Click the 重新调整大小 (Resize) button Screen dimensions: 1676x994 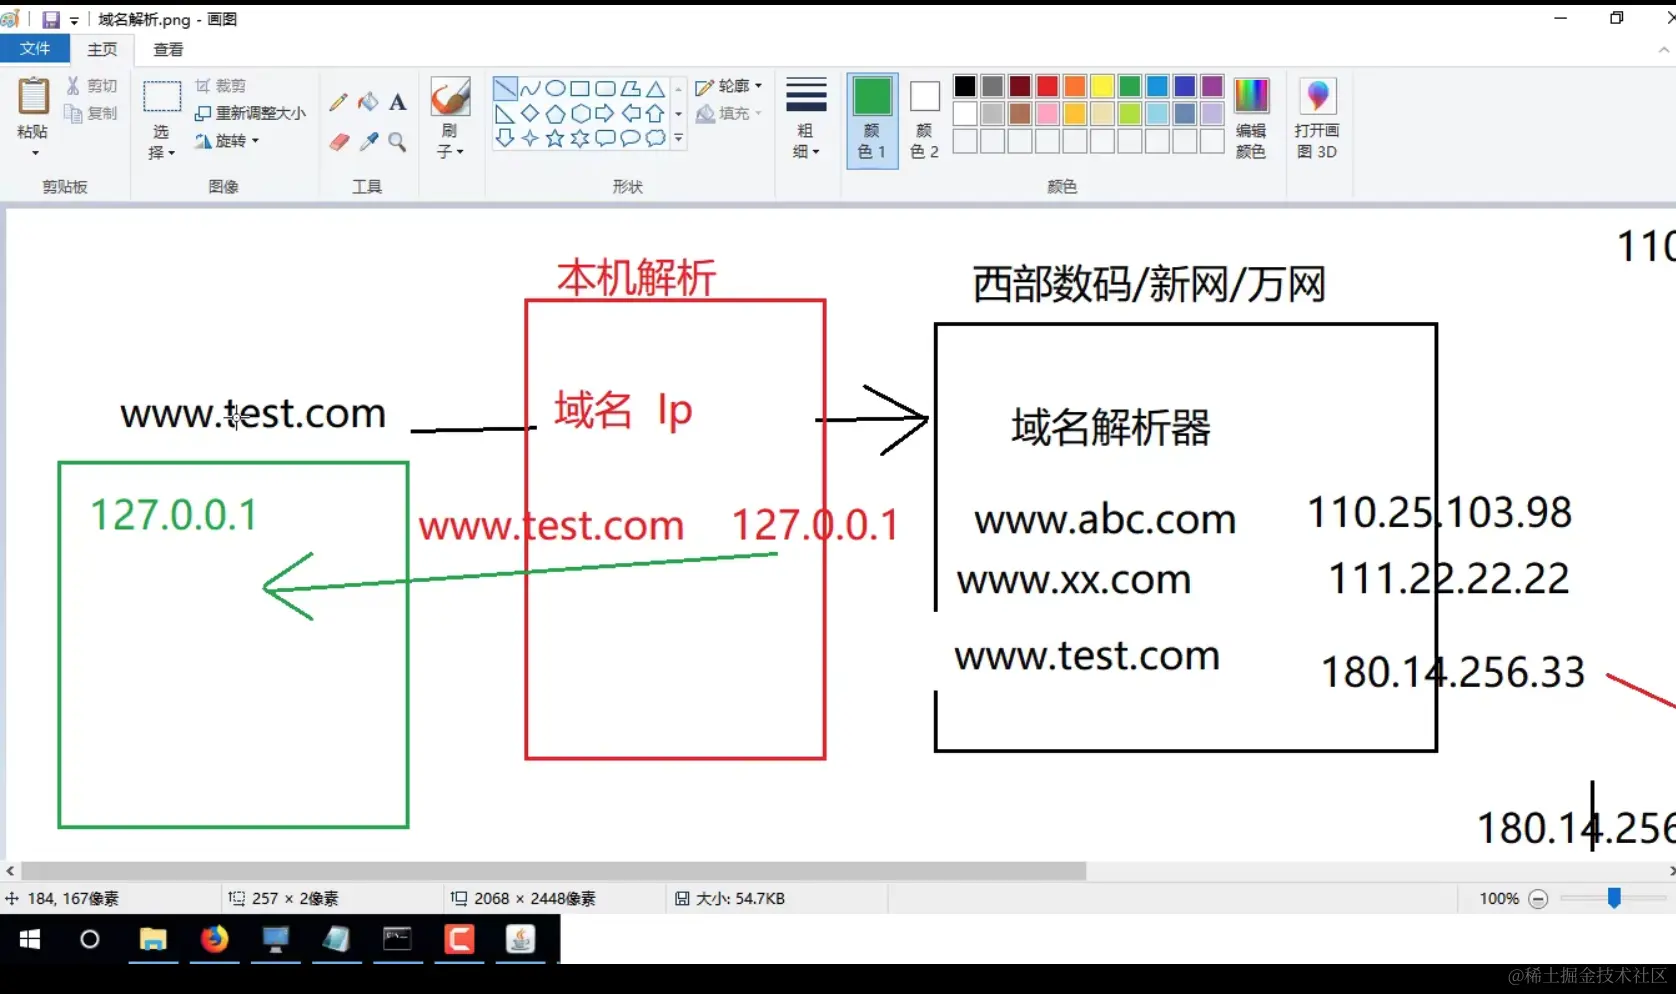[250, 113]
